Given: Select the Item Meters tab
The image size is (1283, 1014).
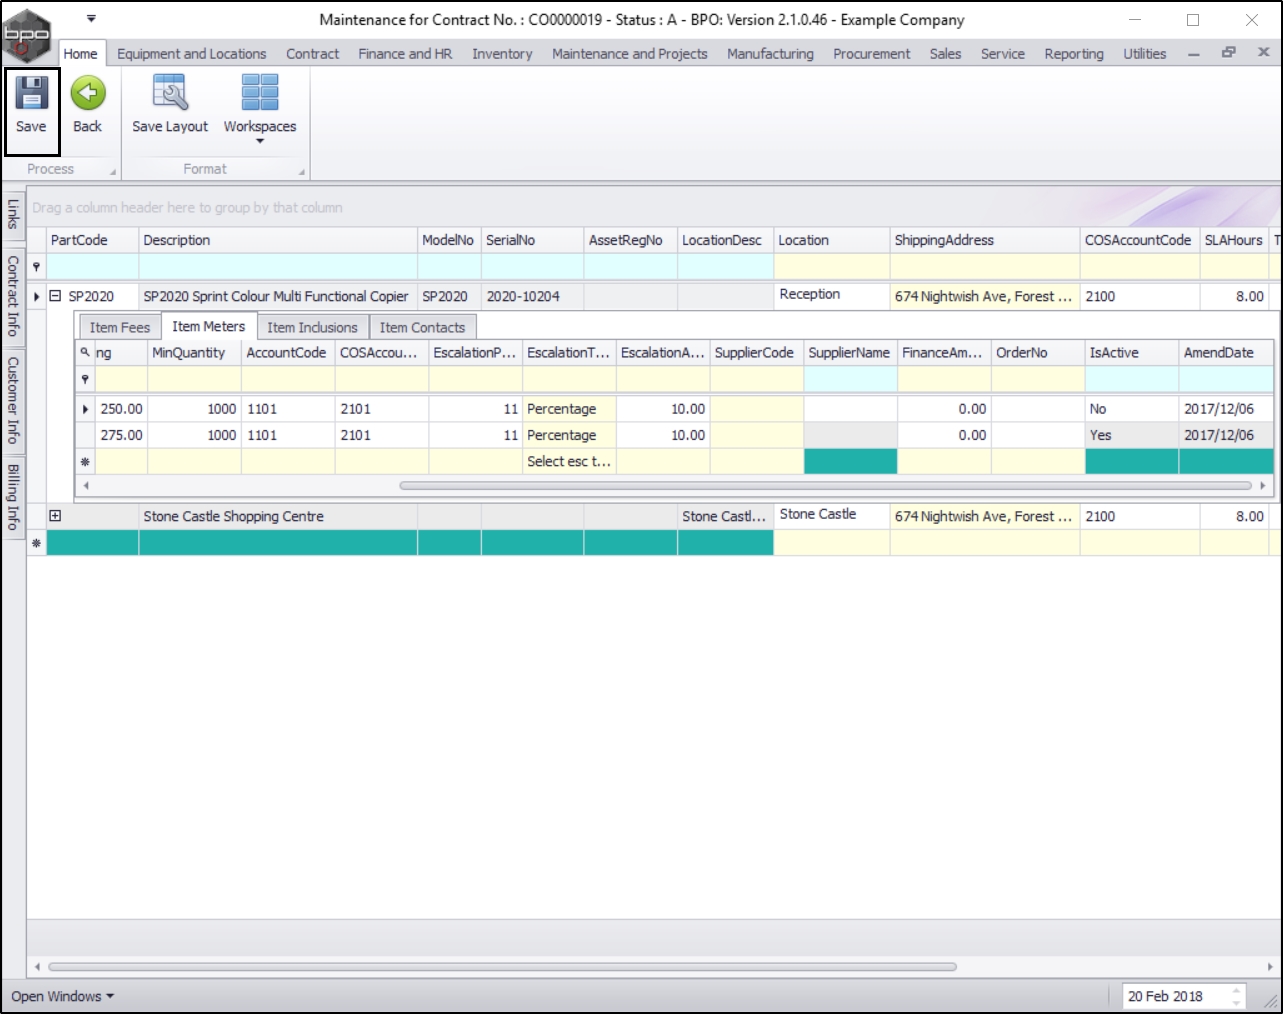Looking at the screenshot, I should [x=208, y=326].
